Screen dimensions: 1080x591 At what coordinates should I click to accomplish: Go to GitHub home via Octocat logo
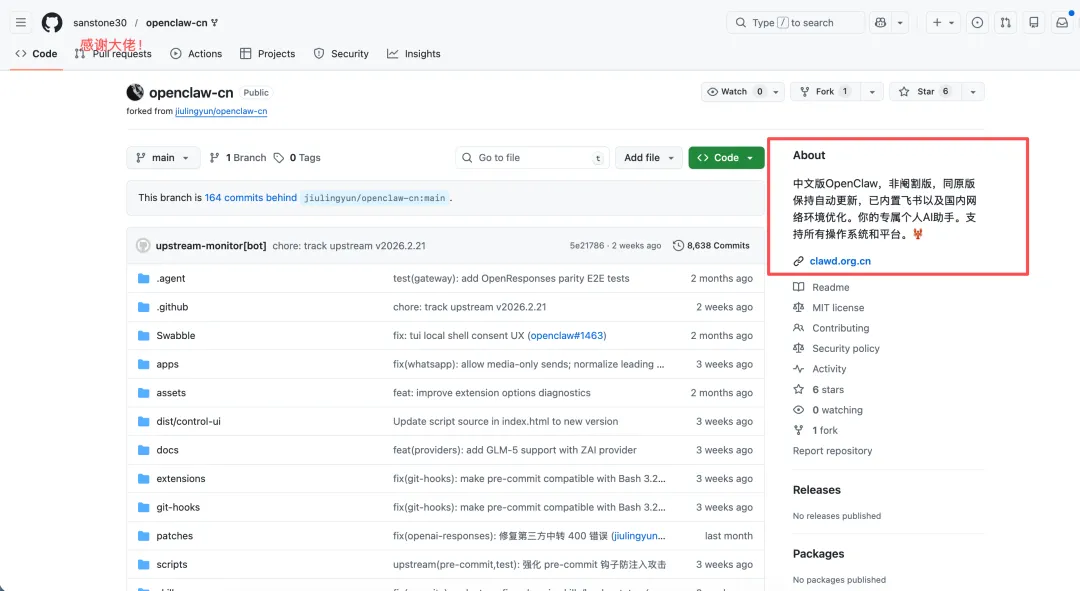pos(52,23)
